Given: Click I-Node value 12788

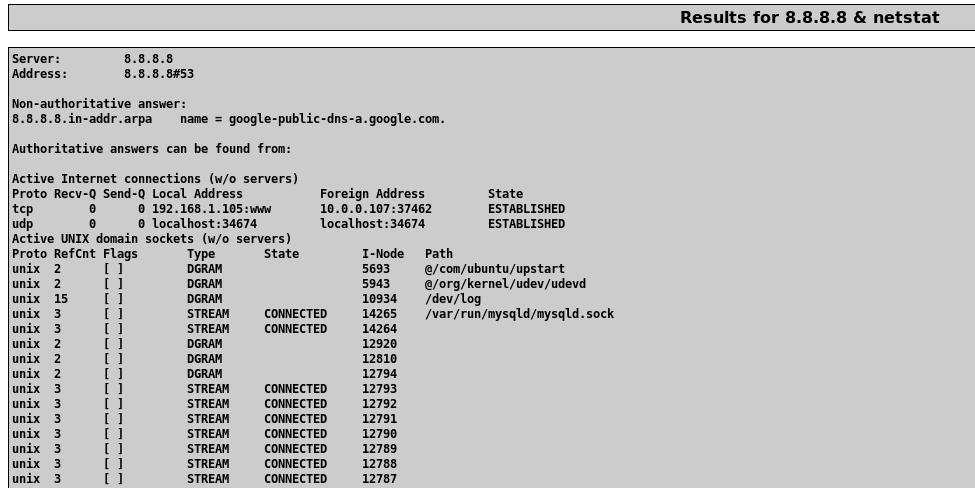Looking at the screenshot, I should pyautogui.click(x=380, y=464).
